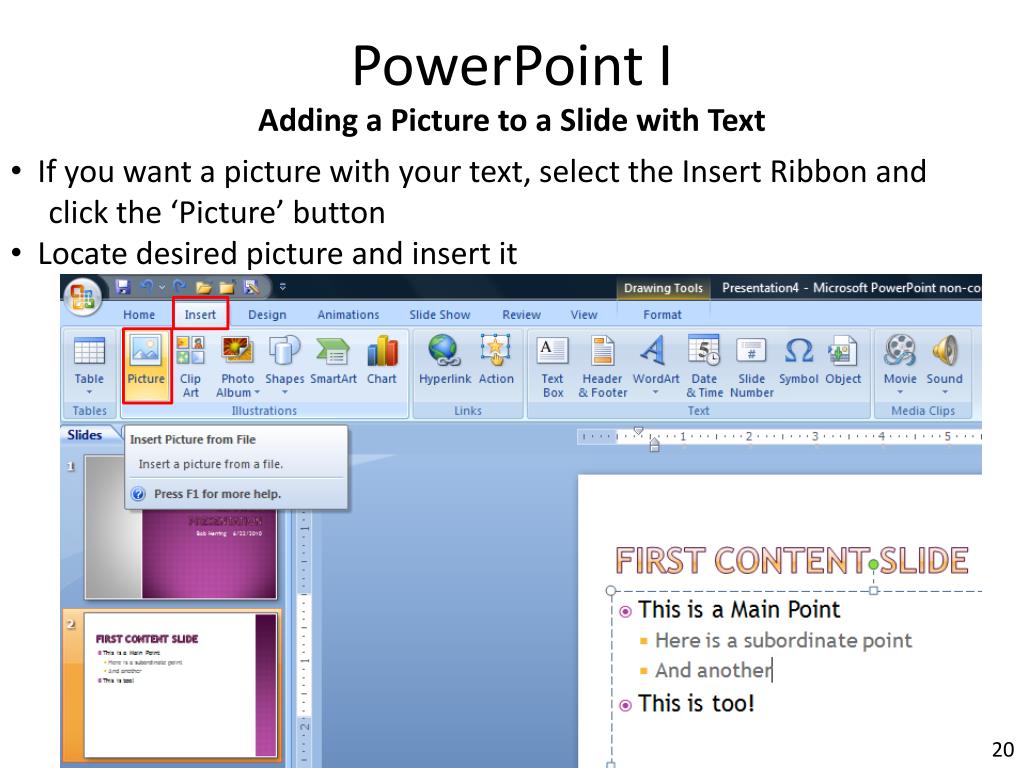
Task: Insert a Text Box
Action: 552,366
